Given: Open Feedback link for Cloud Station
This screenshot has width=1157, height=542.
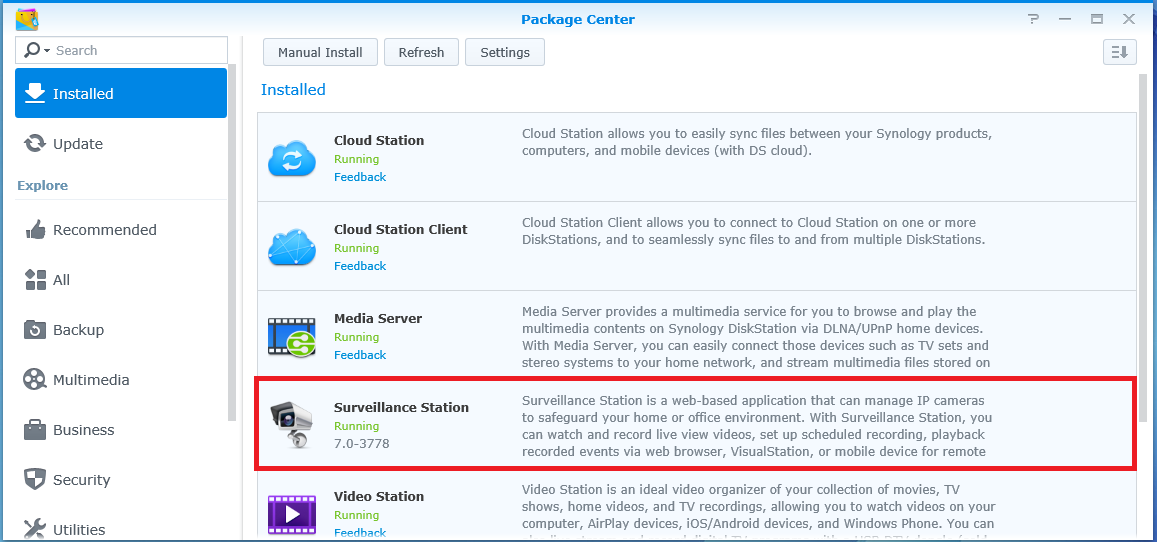Looking at the screenshot, I should tap(360, 177).
